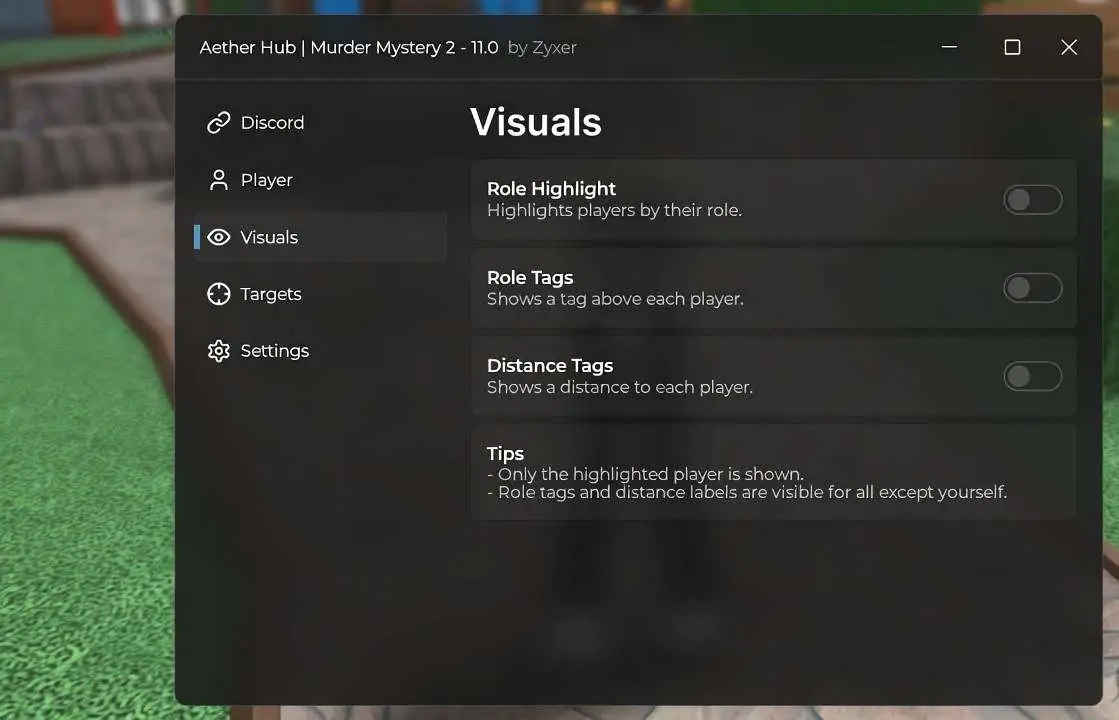Open the Discord tab label

[x=272, y=123]
